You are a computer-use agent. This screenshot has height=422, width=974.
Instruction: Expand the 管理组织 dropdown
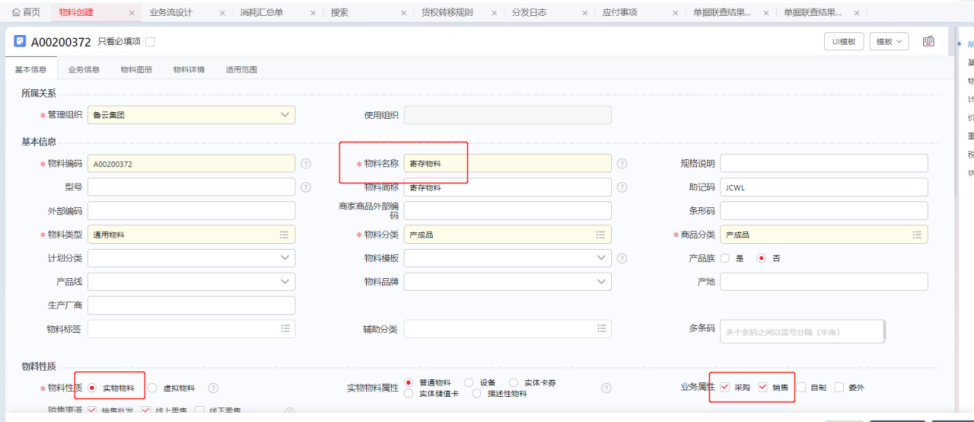point(285,115)
